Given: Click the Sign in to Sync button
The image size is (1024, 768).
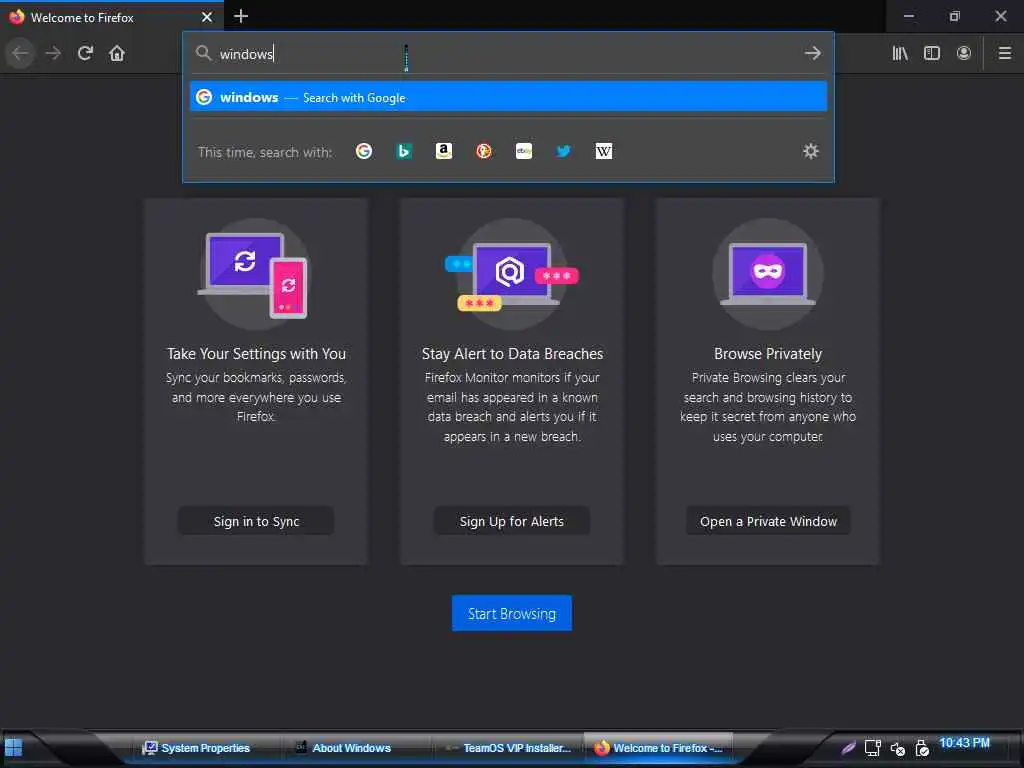Looking at the screenshot, I should pyautogui.click(x=256, y=521).
